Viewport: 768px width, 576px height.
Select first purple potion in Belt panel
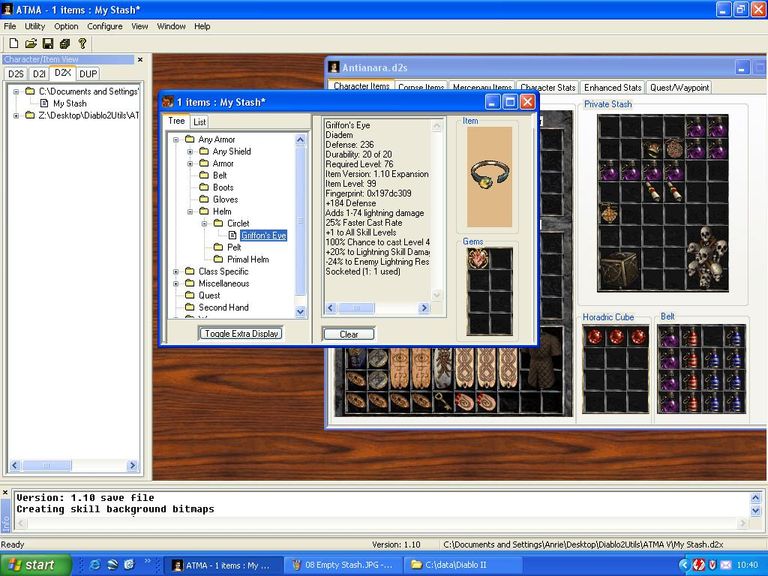pyautogui.click(x=669, y=337)
